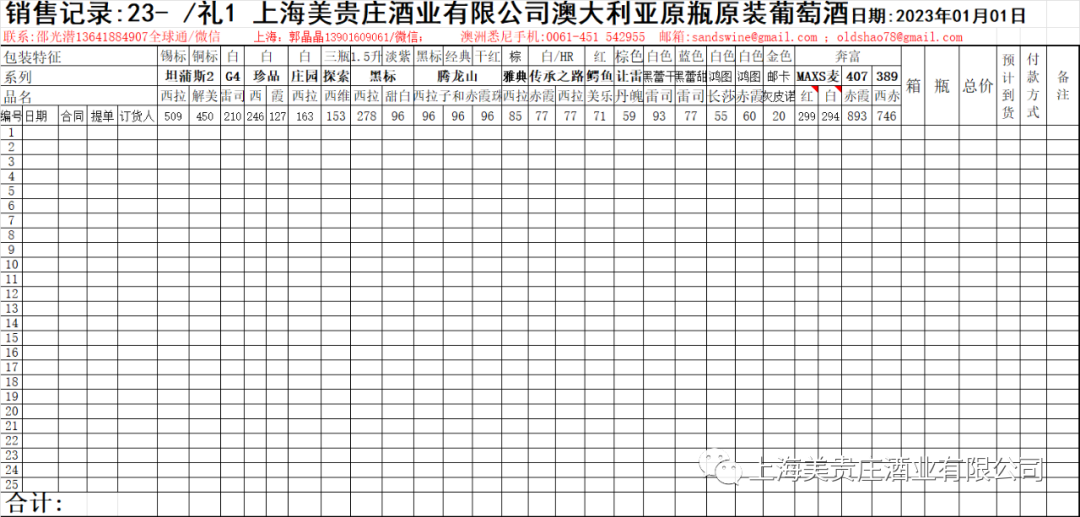Select the 邮卡 series cell
Image resolution: width=1080 pixels, height=517 pixels.
[779, 76]
